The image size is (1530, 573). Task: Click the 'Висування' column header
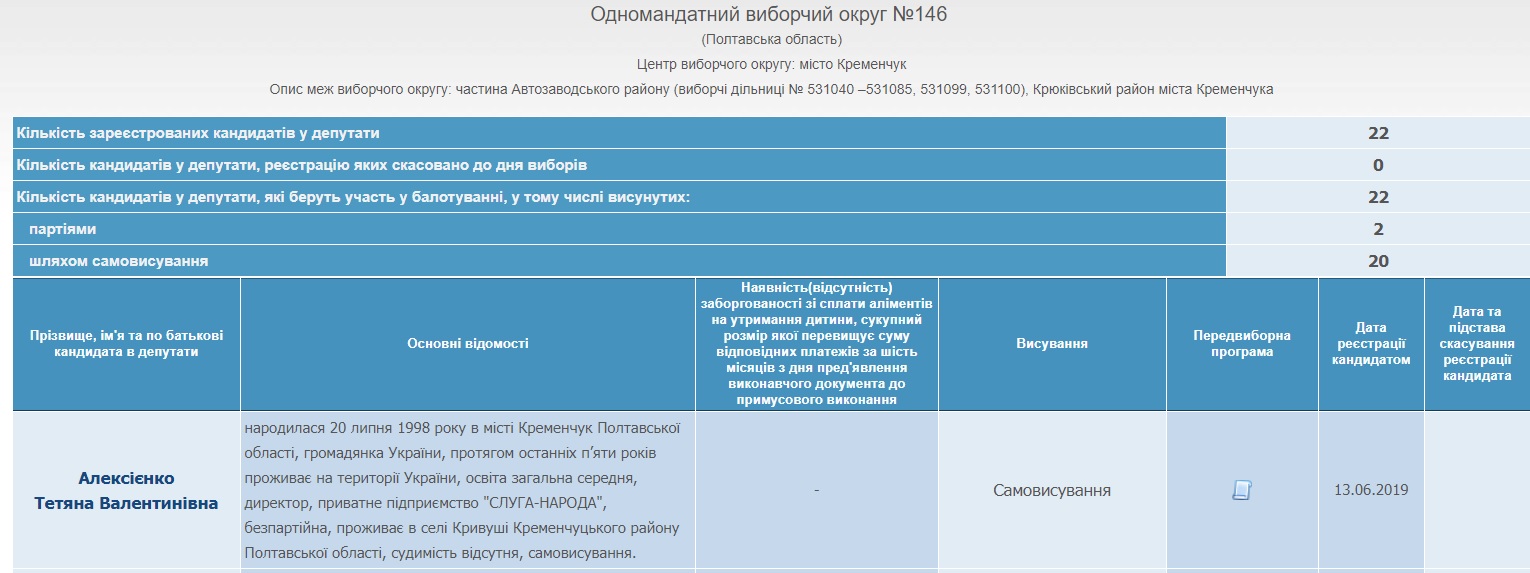click(x=1052, y=343)
